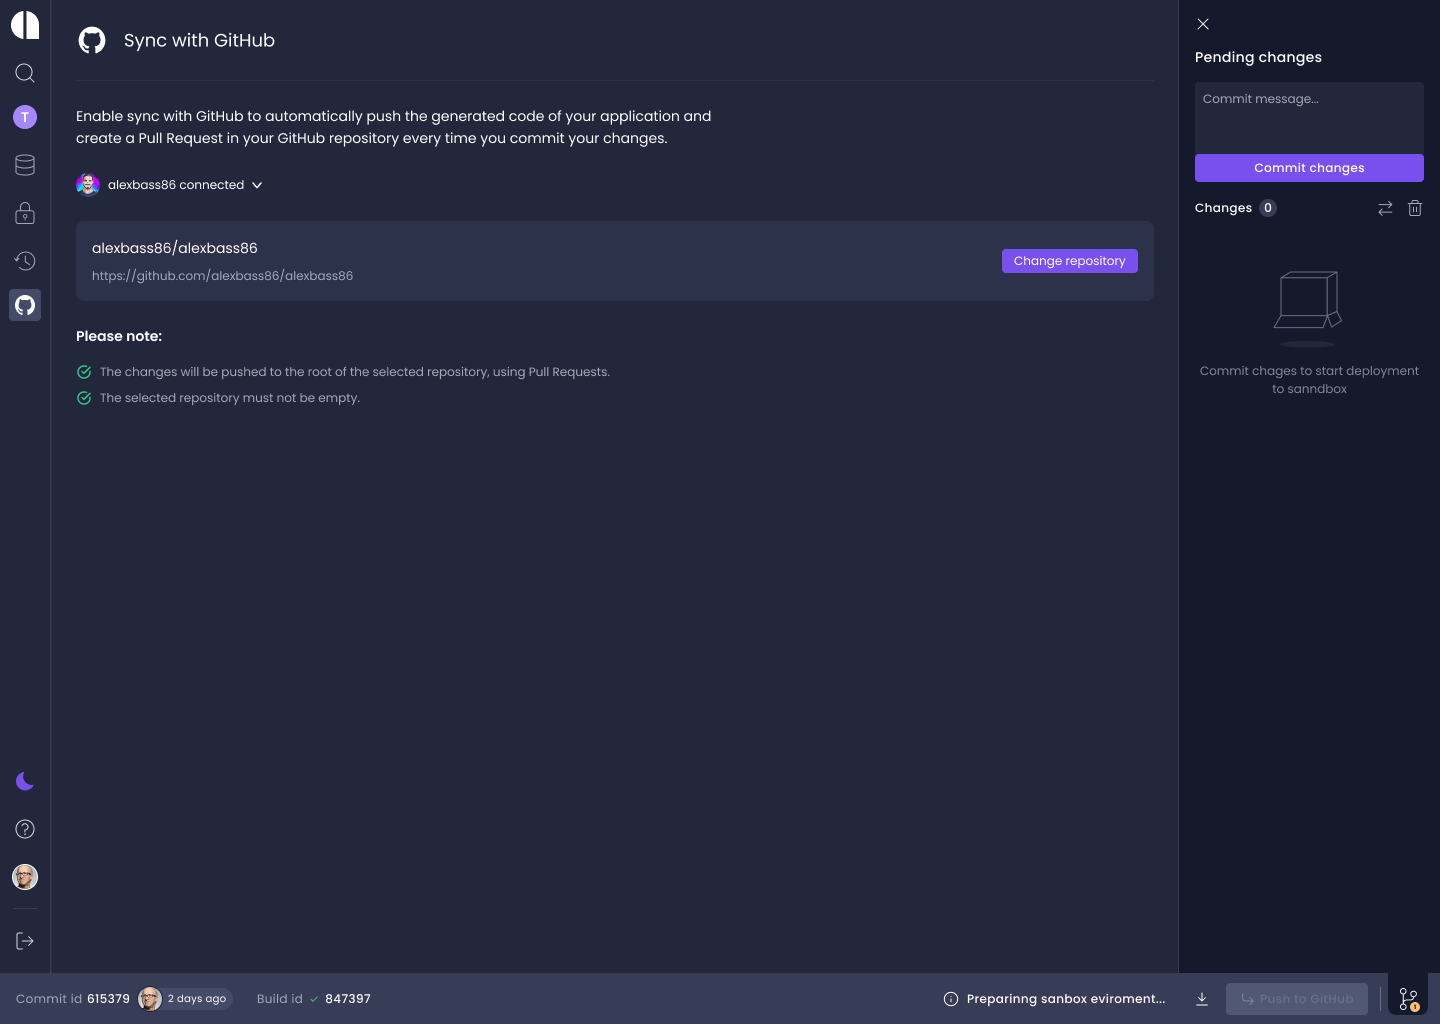Open search in the left sidebar
The height and width of the screenshot is (1024, 1440).
24,72
